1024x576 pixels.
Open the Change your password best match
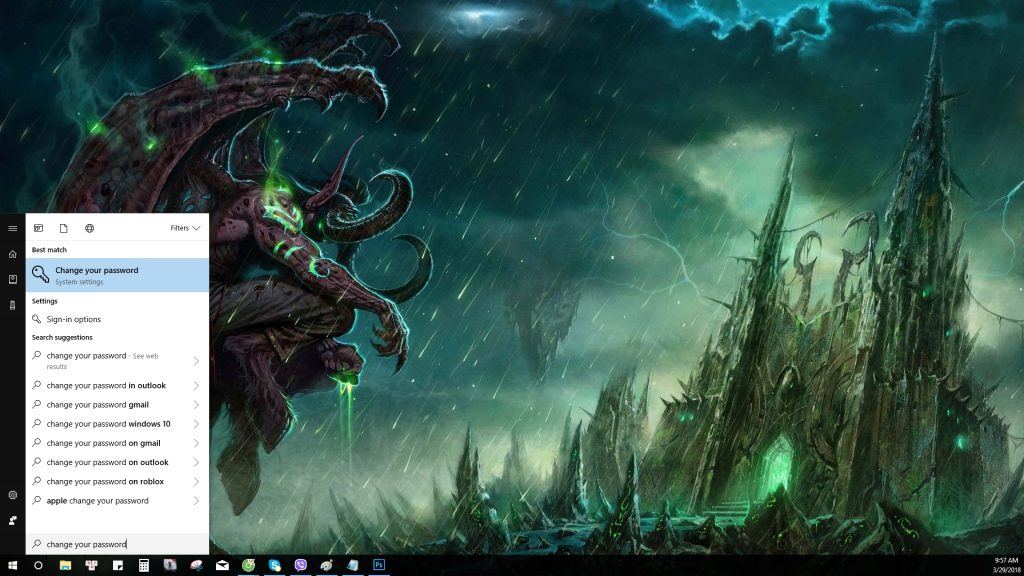pos(116,275)
